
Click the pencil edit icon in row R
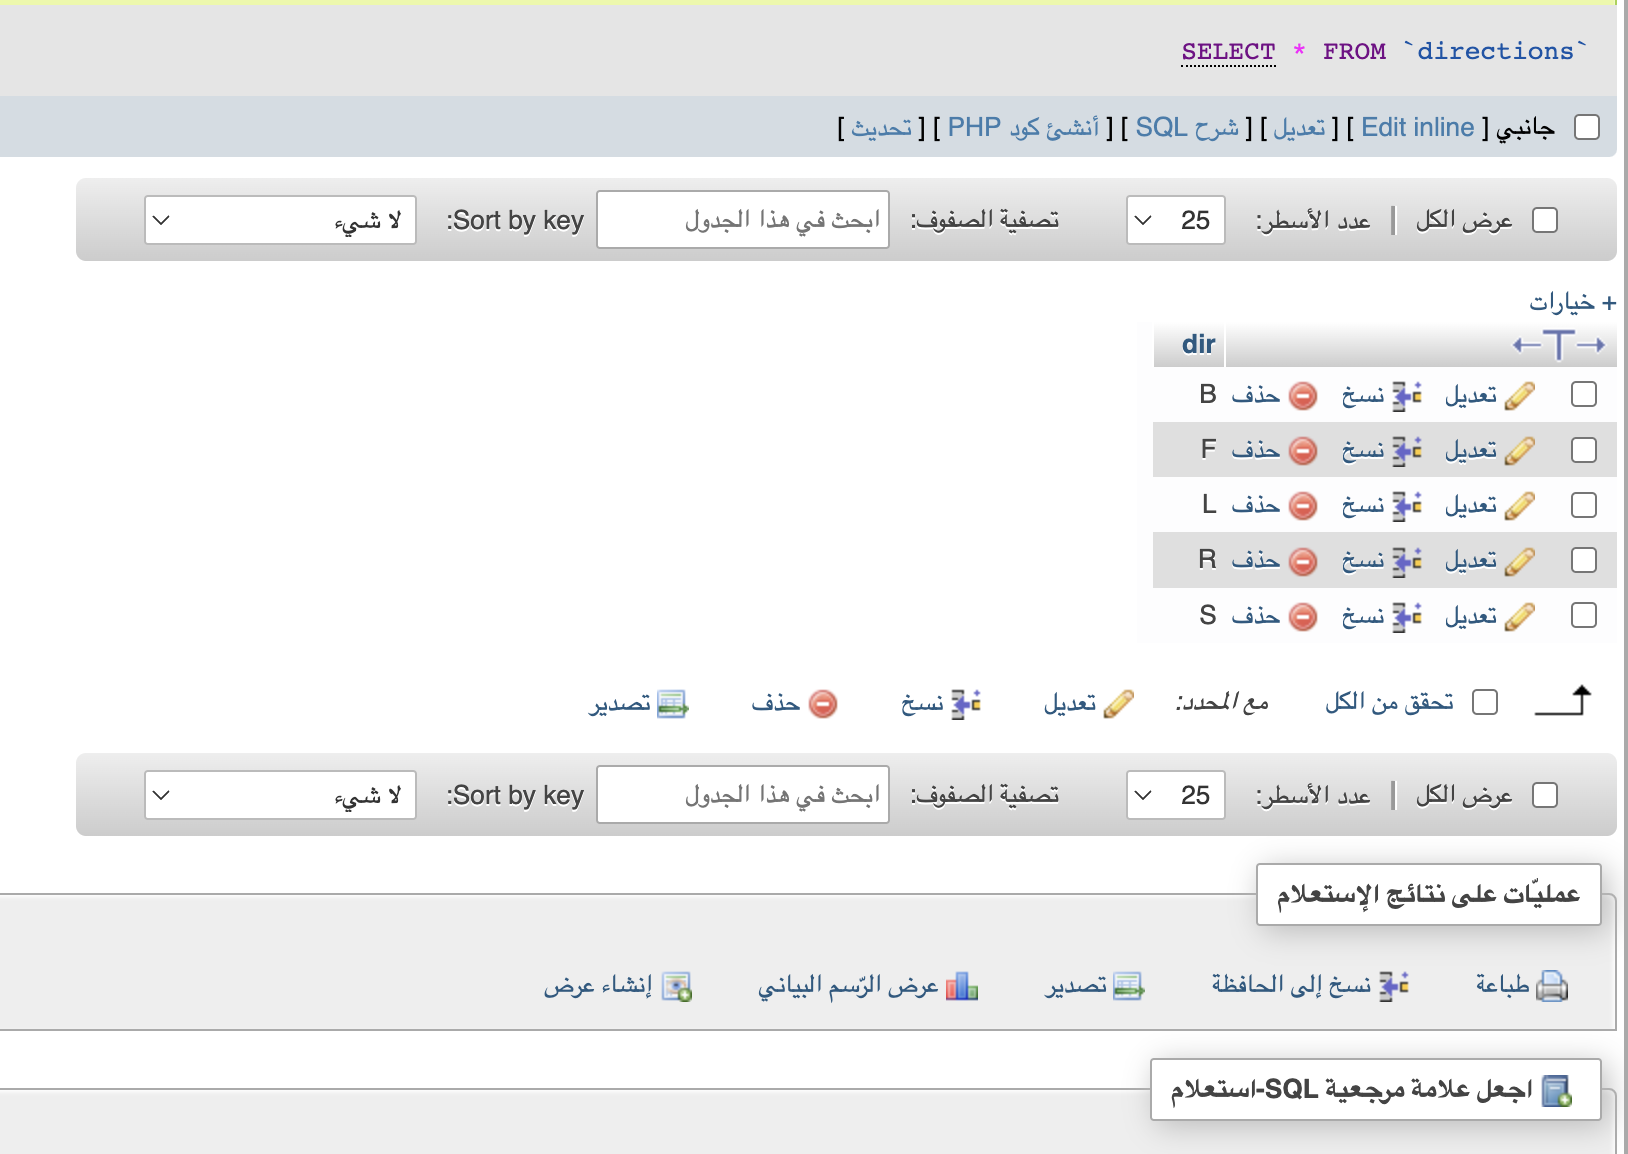(1519, 561)
